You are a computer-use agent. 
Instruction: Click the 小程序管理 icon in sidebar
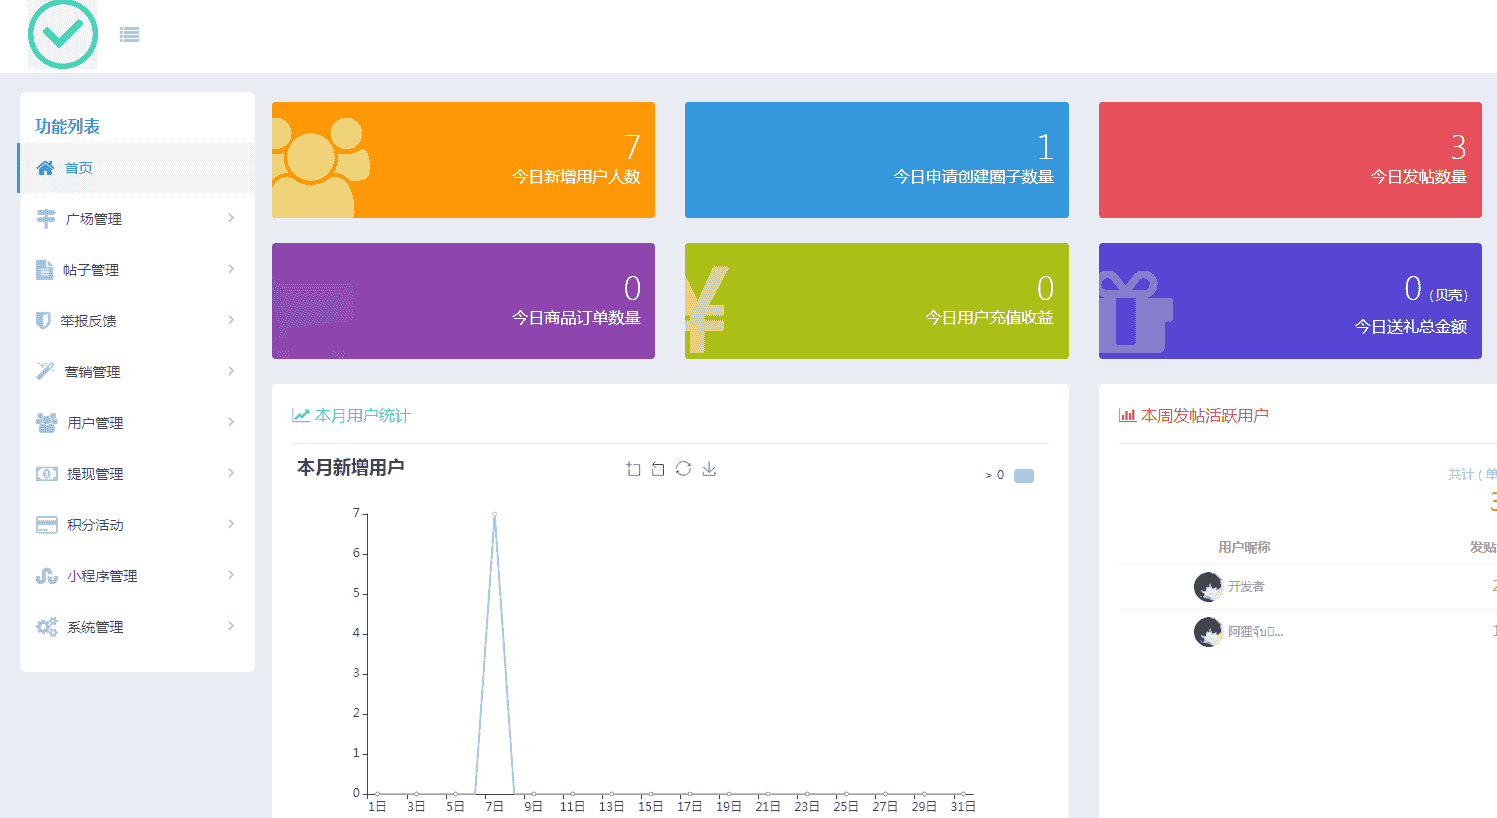click(46, 575)
